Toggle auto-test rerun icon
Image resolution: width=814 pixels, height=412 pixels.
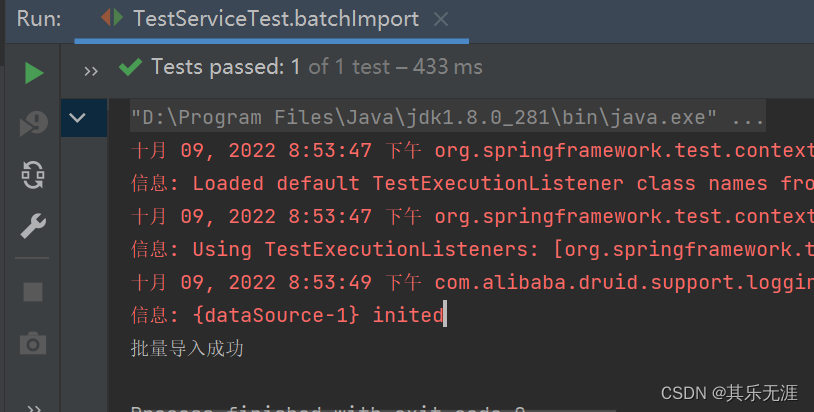point(34,176)
